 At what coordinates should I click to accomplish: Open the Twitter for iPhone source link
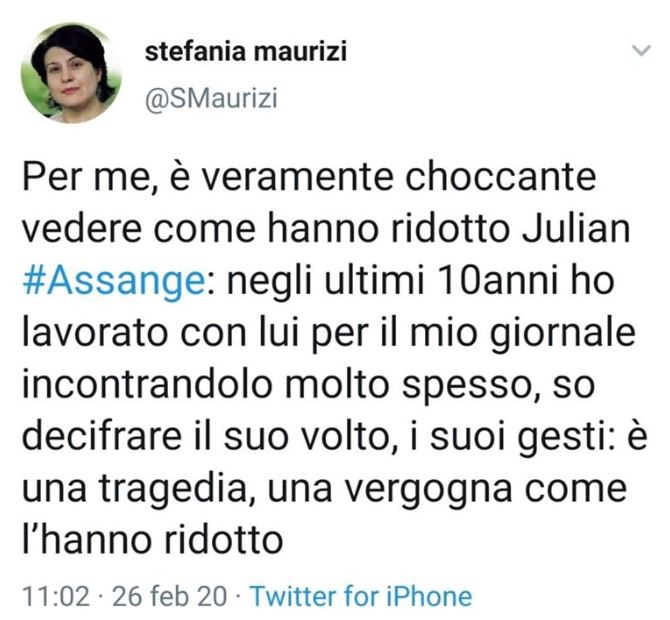361,596
